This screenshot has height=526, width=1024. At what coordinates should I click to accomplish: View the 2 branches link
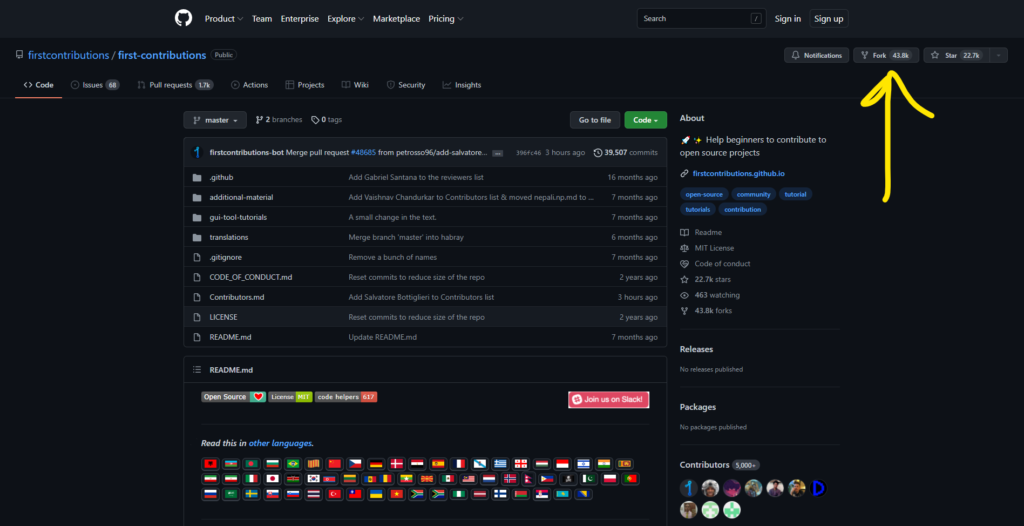tap(279, 120)
